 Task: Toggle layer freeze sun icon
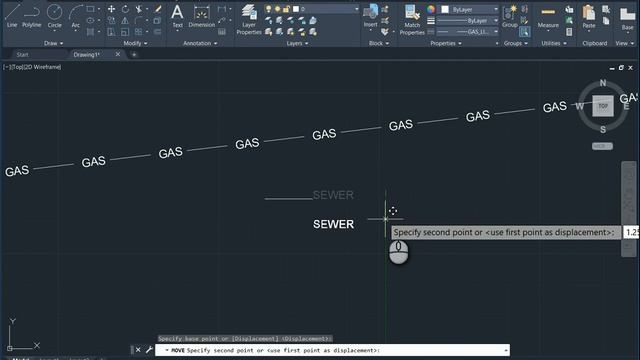click(278, 9)
